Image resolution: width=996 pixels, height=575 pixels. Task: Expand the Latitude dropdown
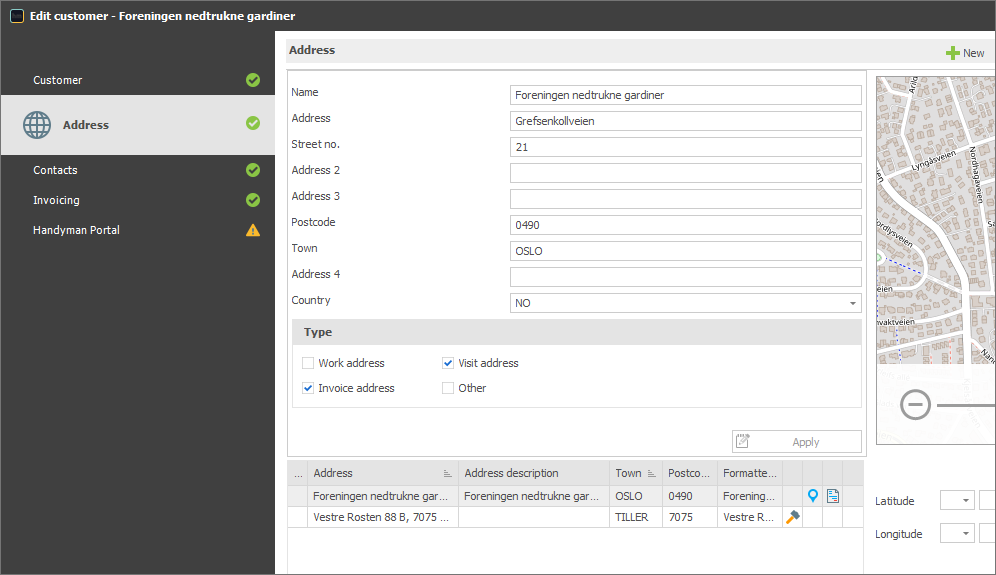(957, 501)
